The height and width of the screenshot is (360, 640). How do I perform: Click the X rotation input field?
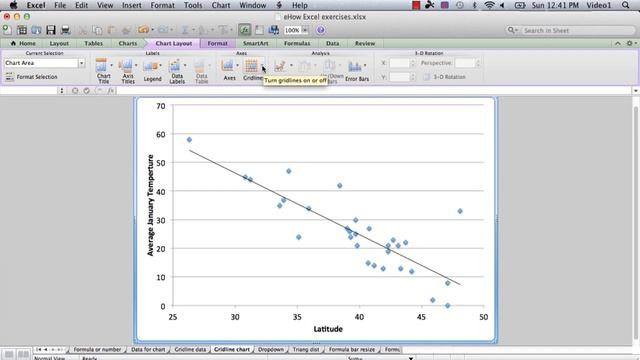(x=399, y=63)
